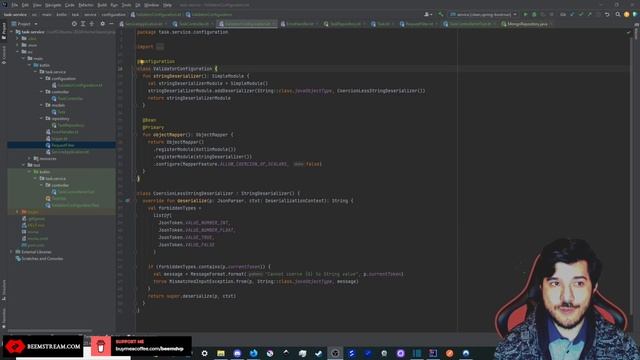Collapse the repository package node
640x360 pixels.
coord(42,119)
